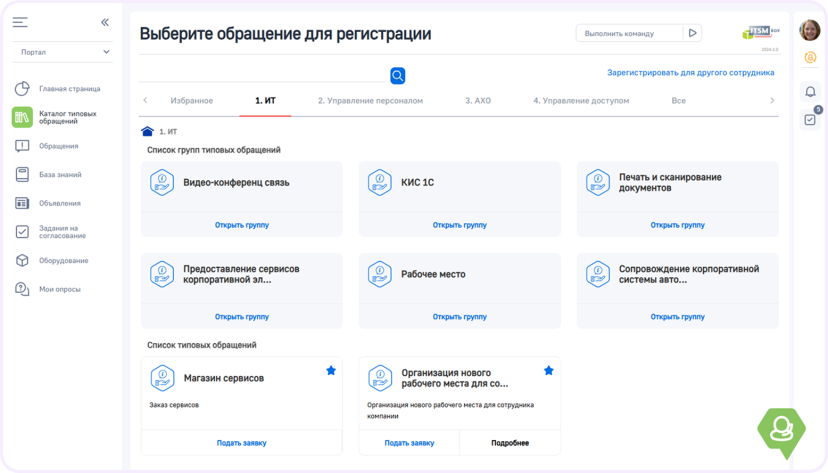
Task: Click Печать и сканирование документов icon
Action: (598, 183)
